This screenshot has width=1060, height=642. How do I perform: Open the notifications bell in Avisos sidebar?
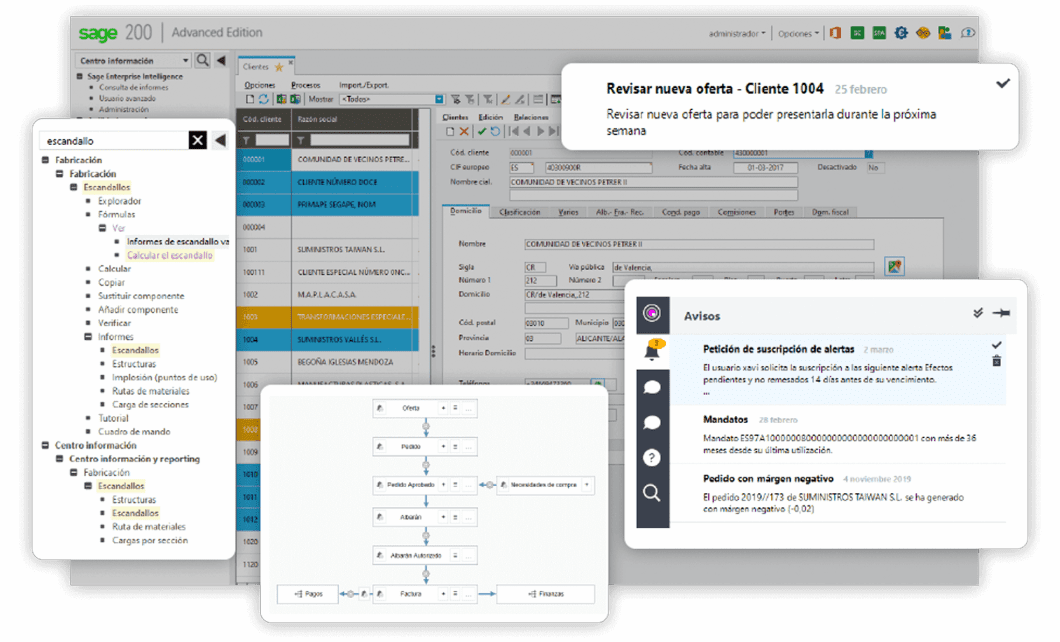point(652,351)
